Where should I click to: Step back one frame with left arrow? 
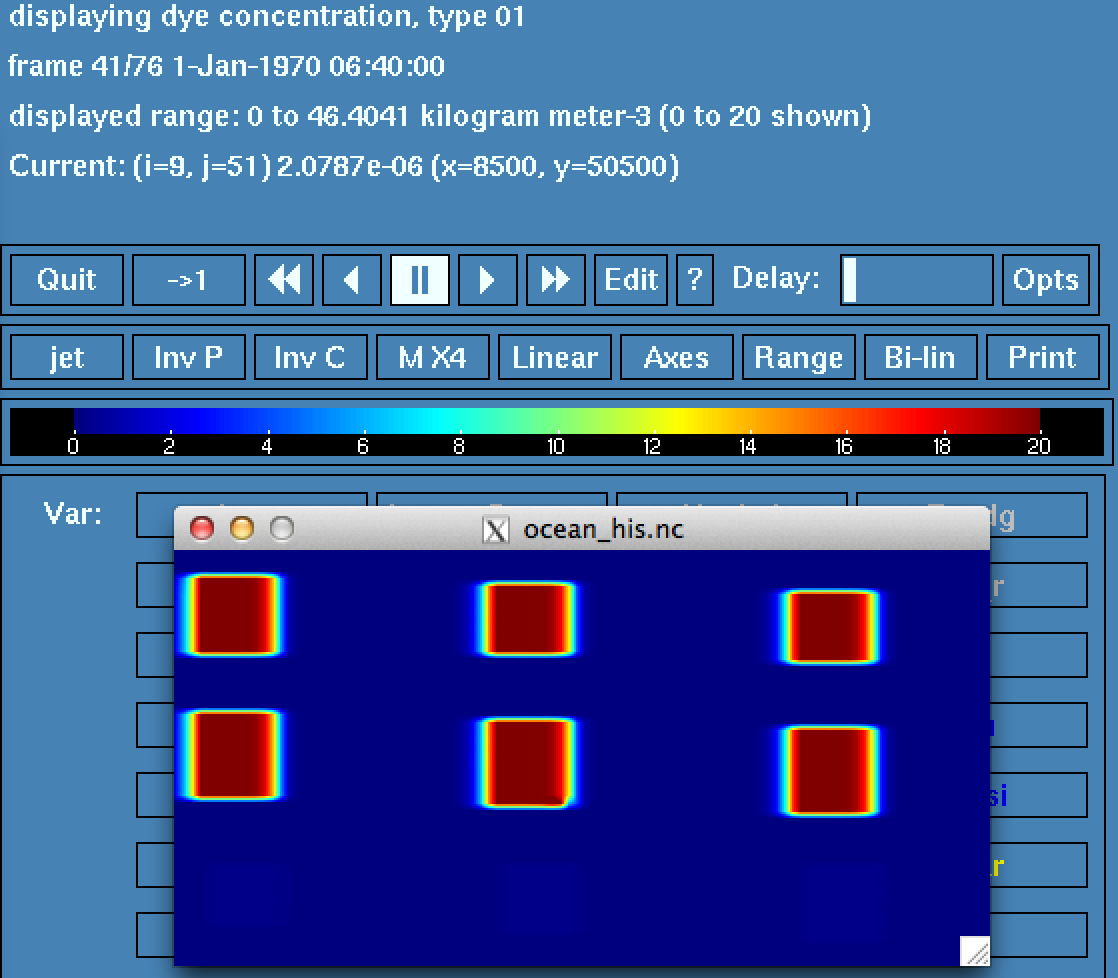point(351,280)
